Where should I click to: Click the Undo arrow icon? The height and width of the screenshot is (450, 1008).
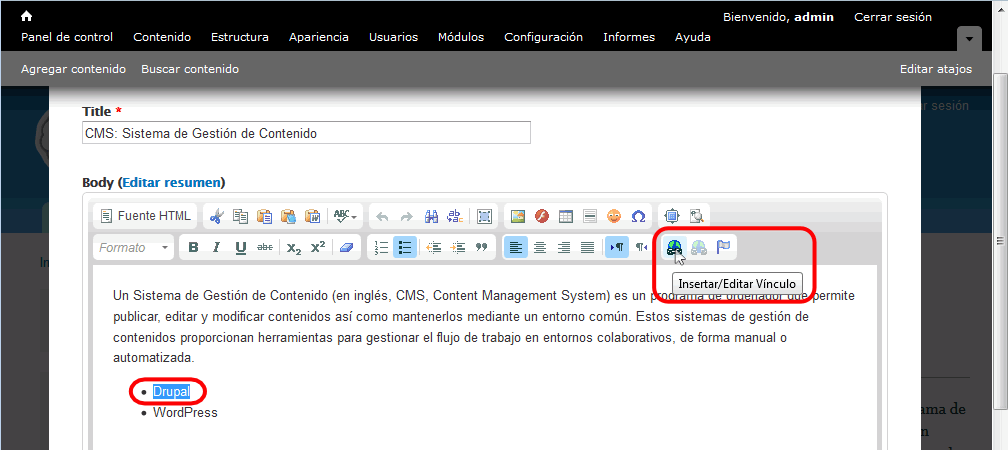[382, 217]
